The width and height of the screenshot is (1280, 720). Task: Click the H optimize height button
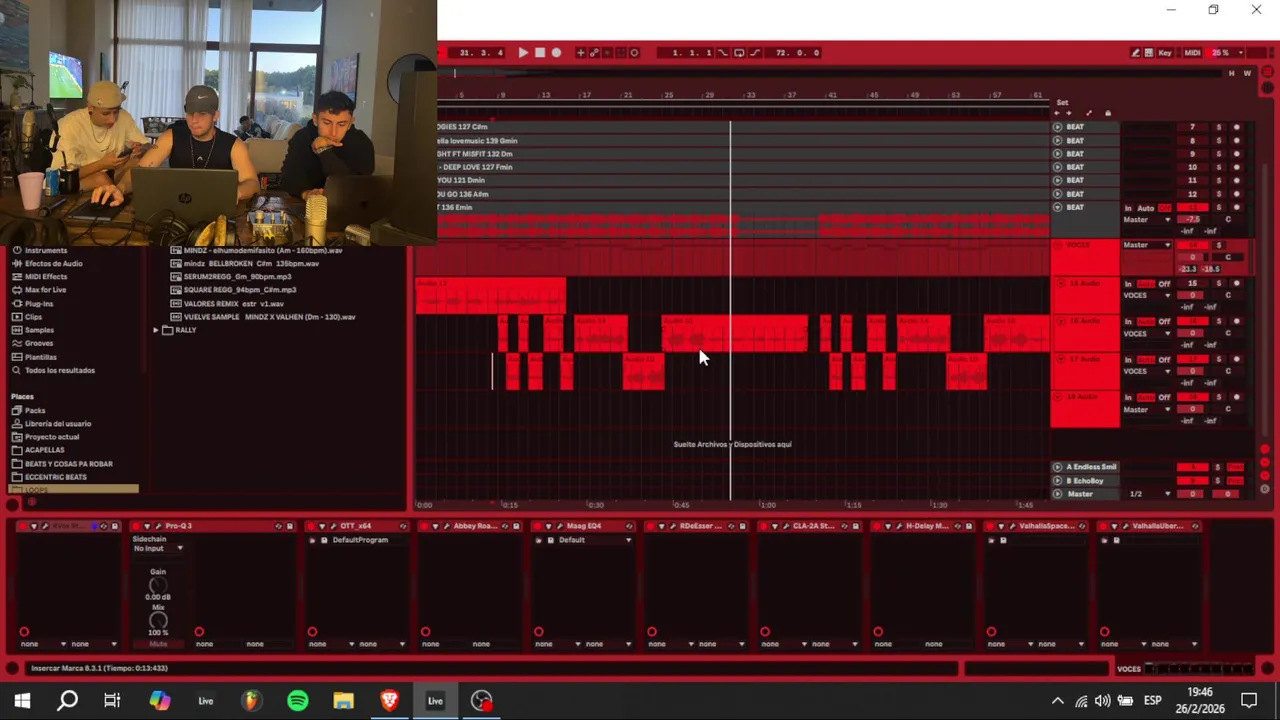(x=1232, y=73)
